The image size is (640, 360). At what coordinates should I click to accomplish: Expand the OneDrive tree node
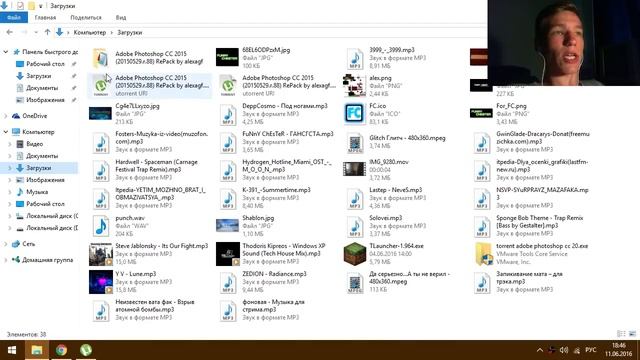(x=6, y=116)
